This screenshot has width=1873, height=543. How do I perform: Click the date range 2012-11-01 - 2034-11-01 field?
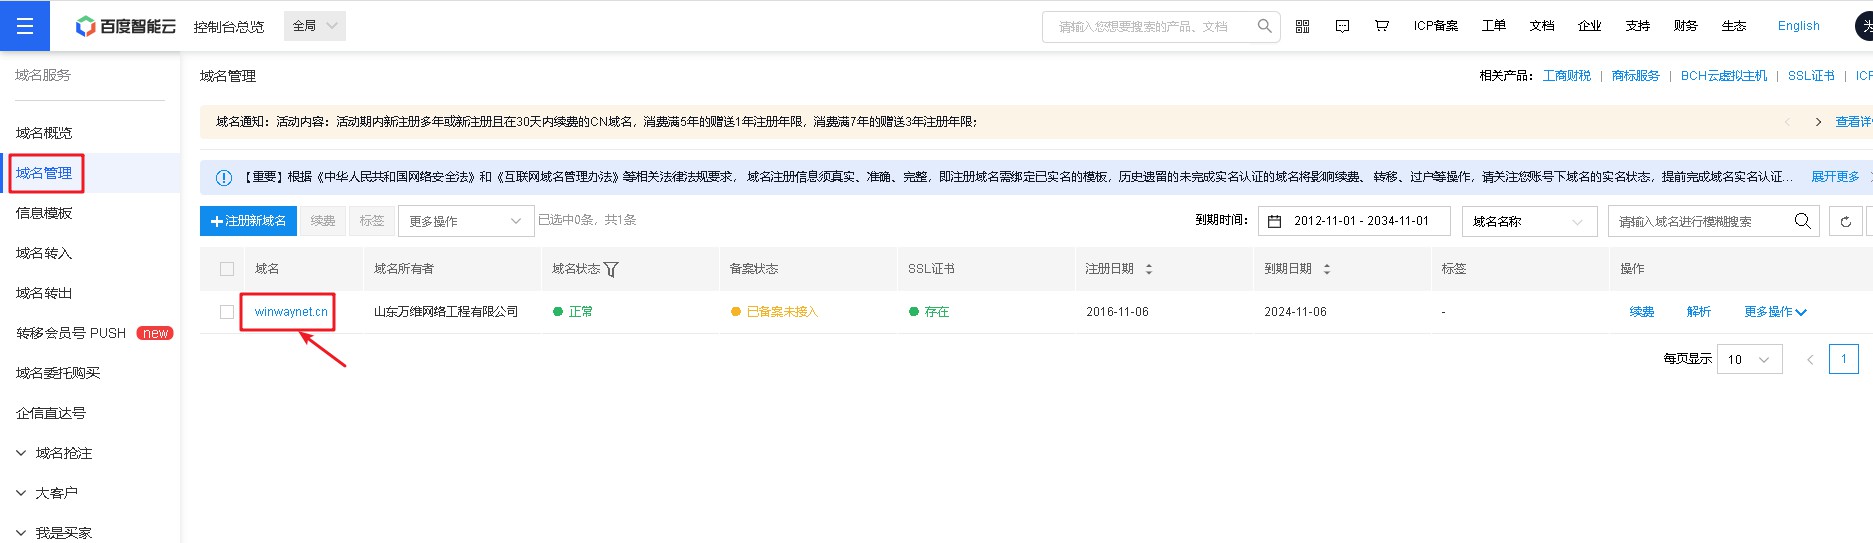1354,221
